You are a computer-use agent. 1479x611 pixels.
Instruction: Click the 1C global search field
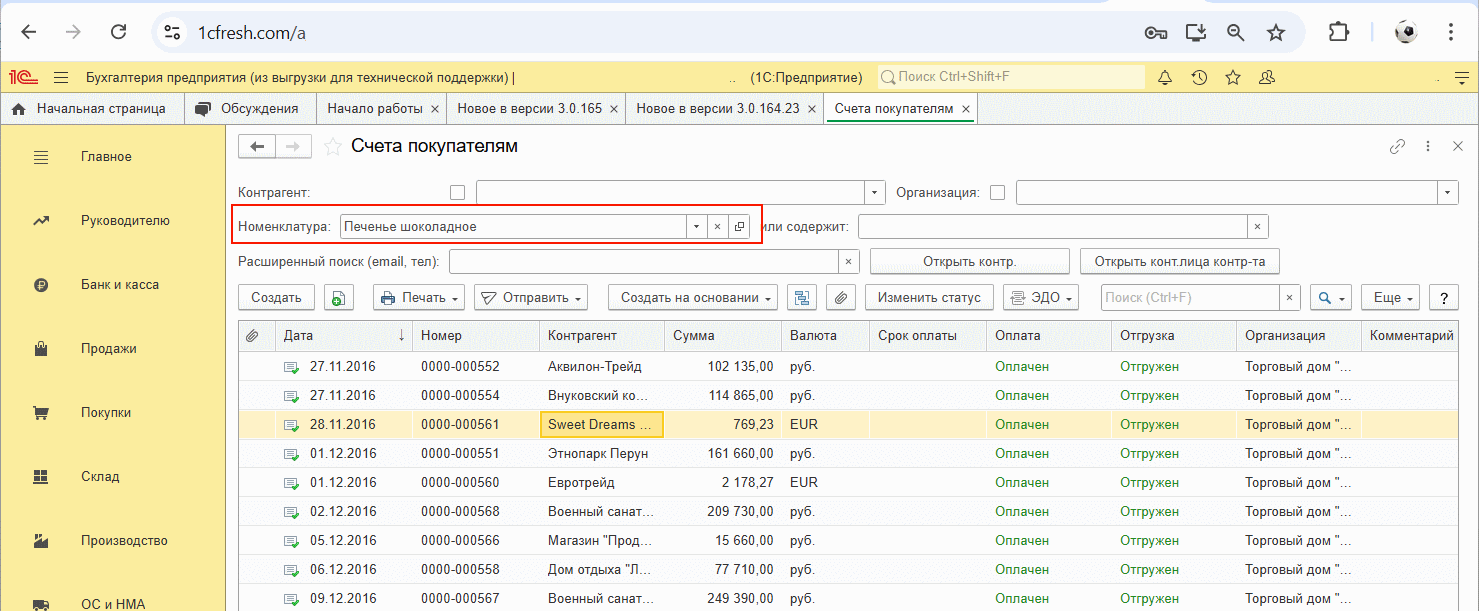click(x=1011, y=77)
